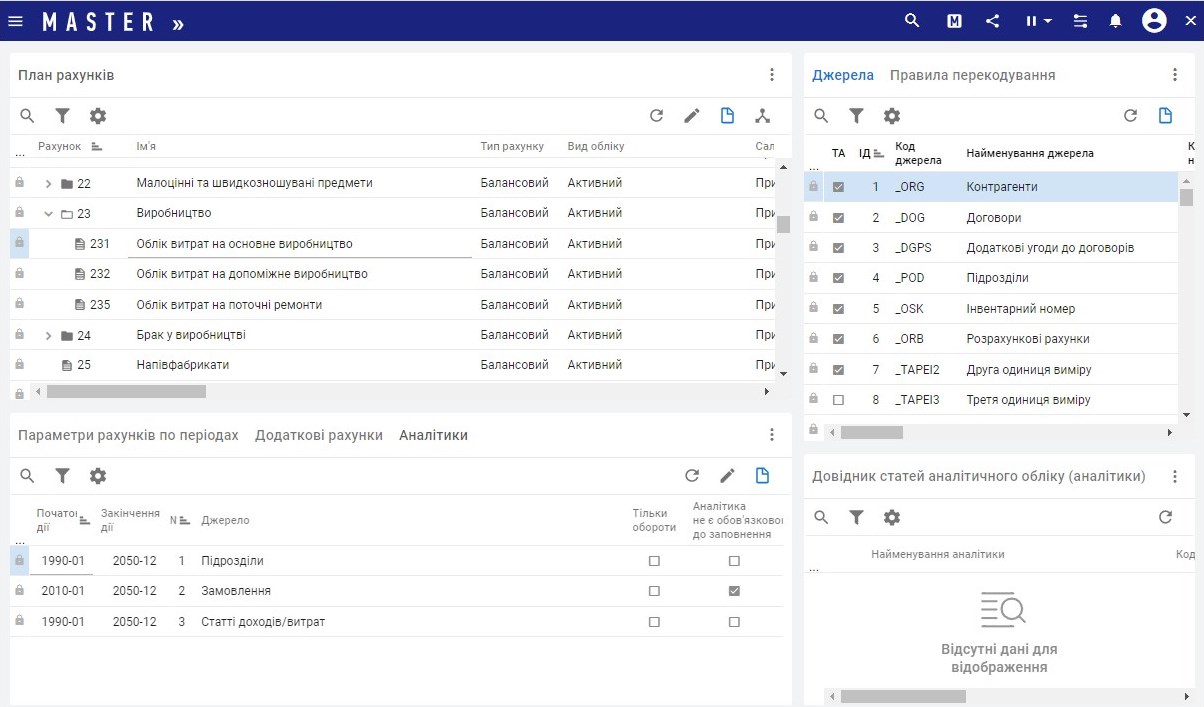Open План рахунків panel three-dot menu
Screen dimensions: 1204x707
tap(772, 75)
